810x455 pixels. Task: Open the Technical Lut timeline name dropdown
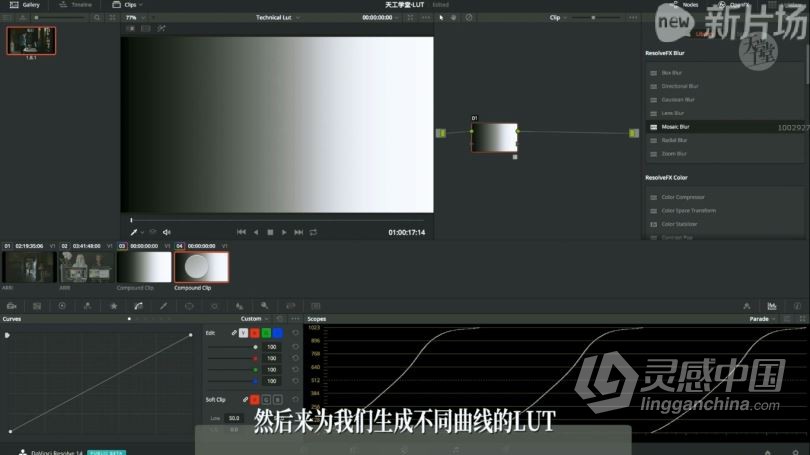(277, 18)
